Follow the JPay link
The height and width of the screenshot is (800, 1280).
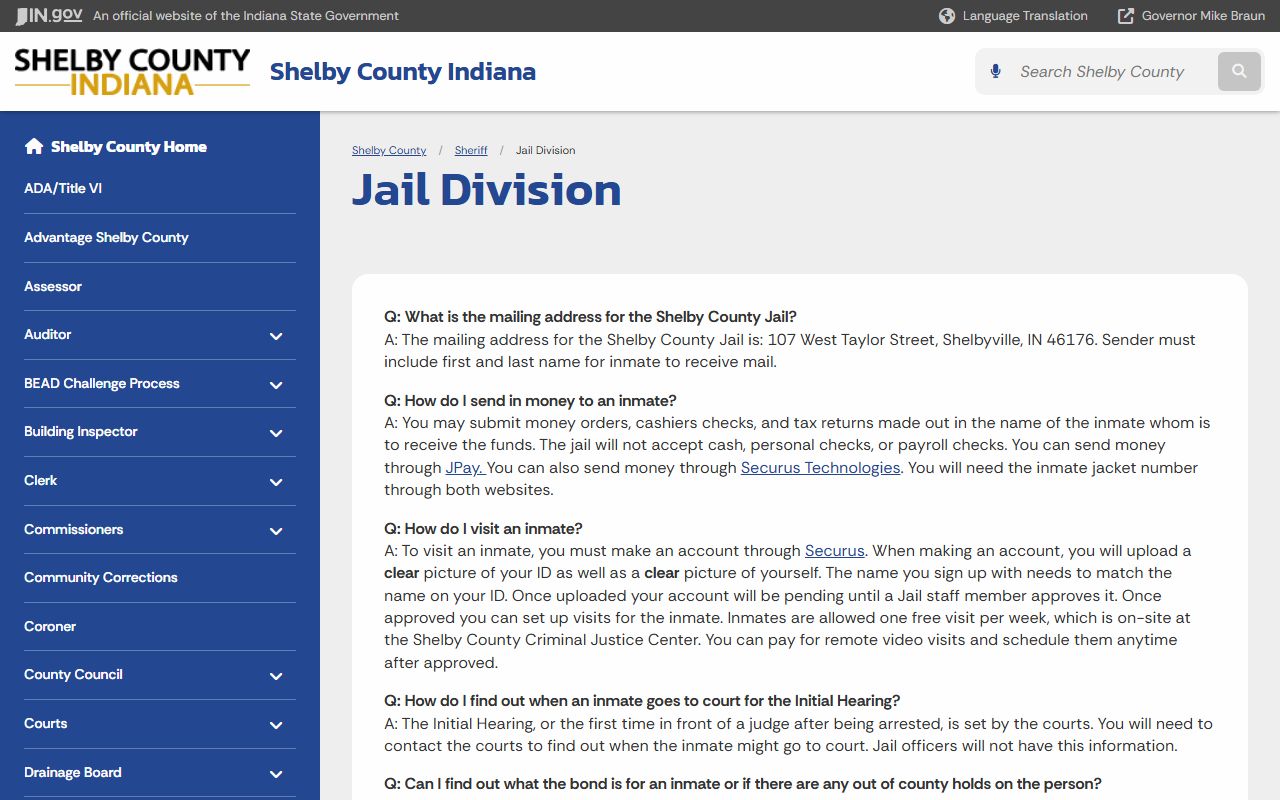point(465,467)
